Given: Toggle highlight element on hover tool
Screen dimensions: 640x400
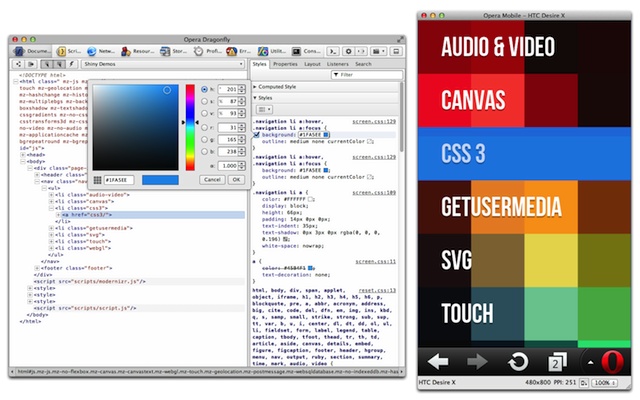Looking at the screenshot, I should [60, 64].
